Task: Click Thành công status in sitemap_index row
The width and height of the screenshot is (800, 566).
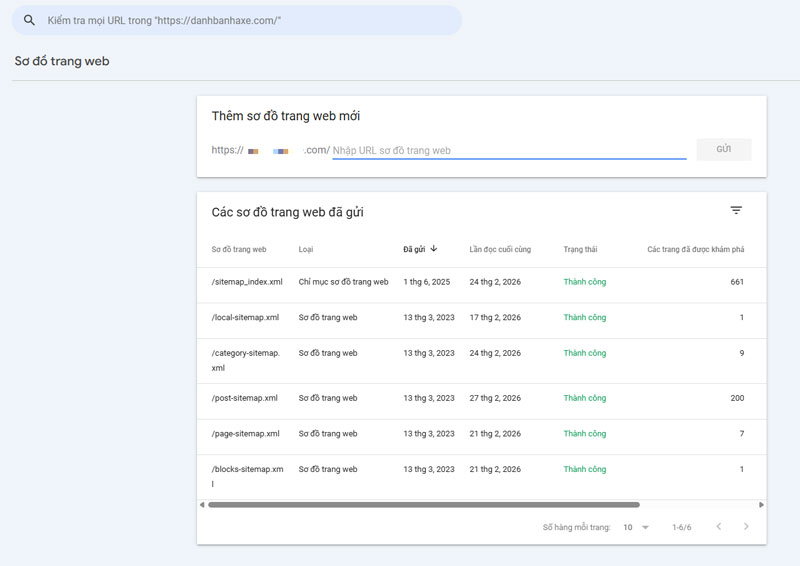Action: tap(585, 282)
